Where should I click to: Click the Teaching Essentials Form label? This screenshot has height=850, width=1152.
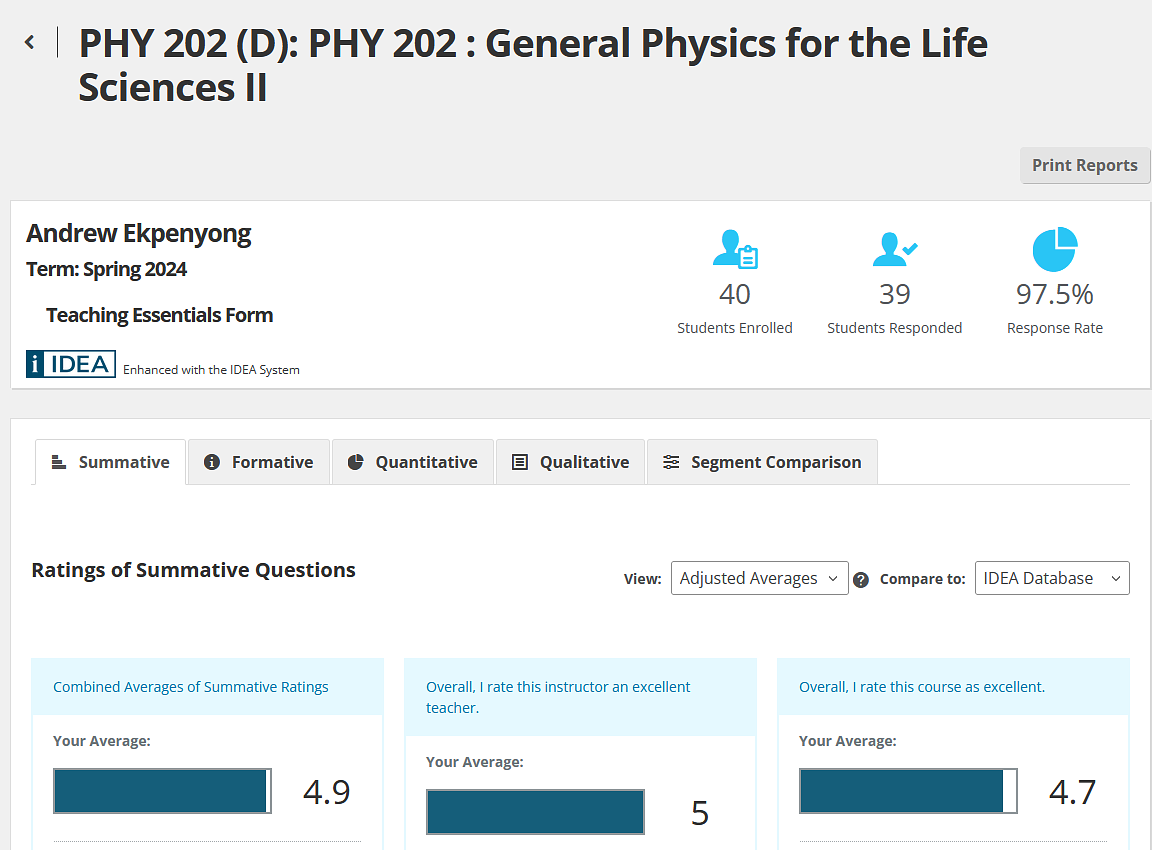159,315
